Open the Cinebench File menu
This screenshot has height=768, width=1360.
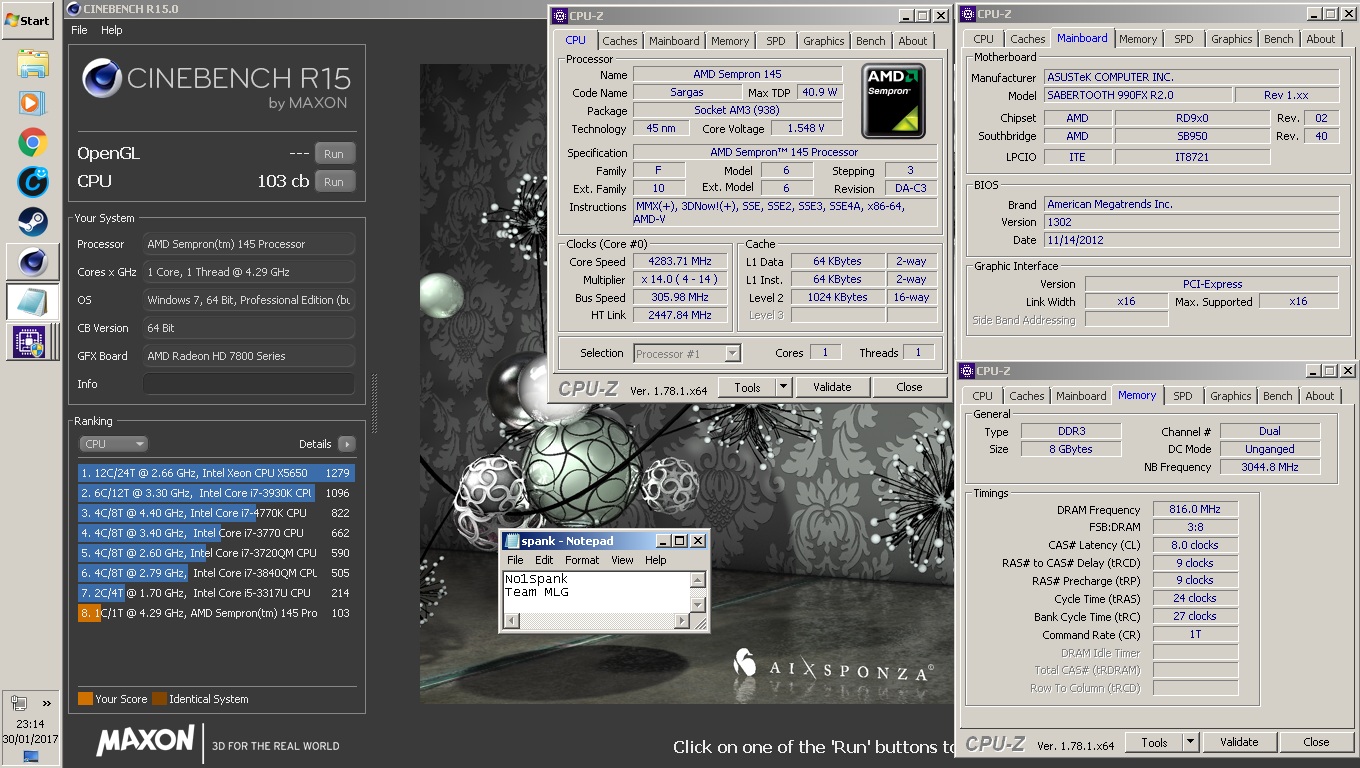coord(79,30)
